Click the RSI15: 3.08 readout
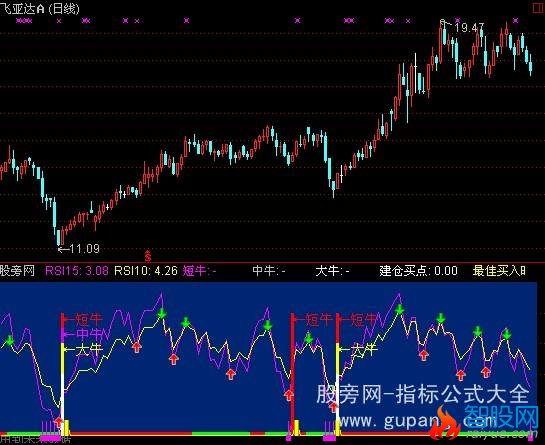This screenshot has height=445, width=545. pos(77,270)
